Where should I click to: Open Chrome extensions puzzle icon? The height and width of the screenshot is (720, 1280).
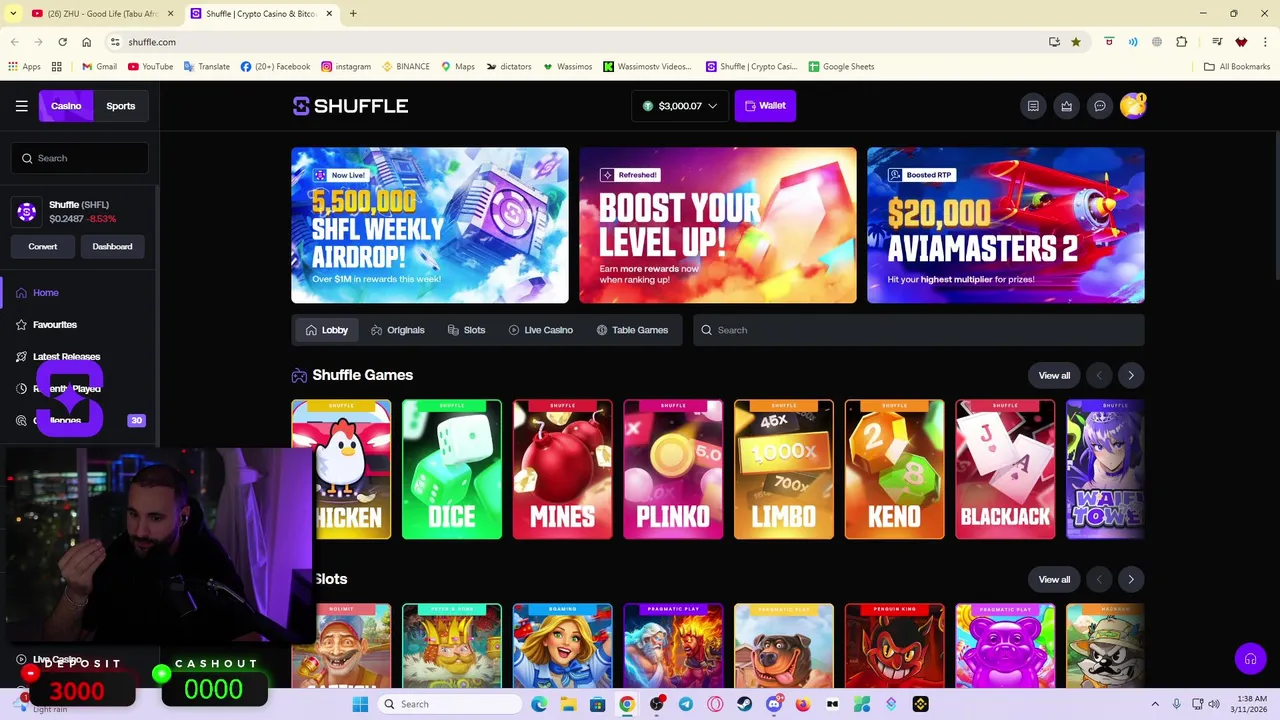[1182, 42]
